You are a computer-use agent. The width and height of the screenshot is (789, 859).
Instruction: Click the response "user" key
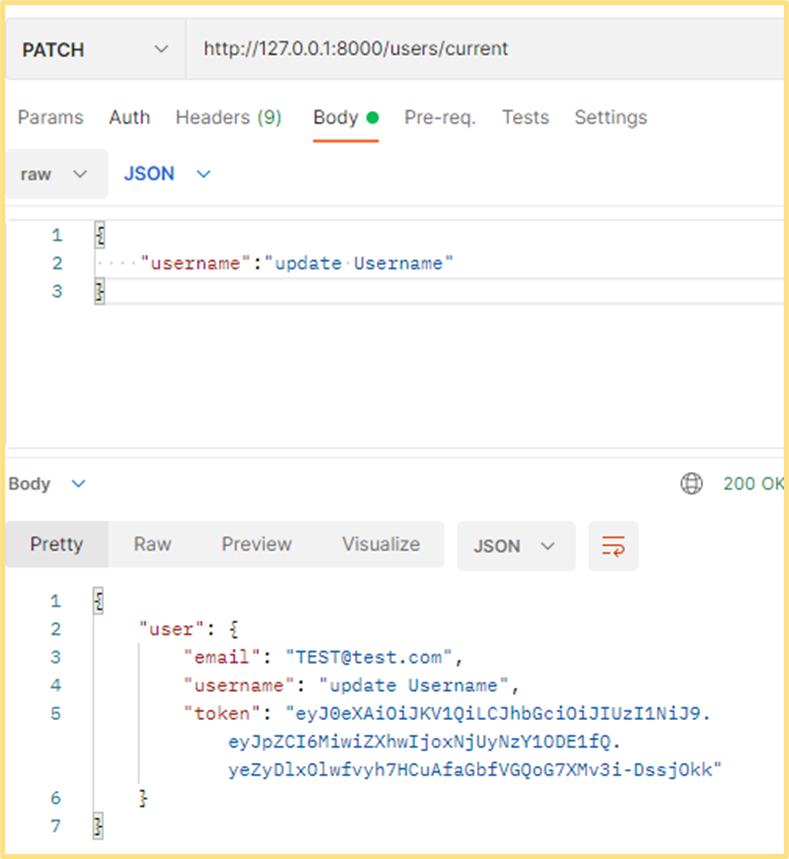(x=172, y=629)
